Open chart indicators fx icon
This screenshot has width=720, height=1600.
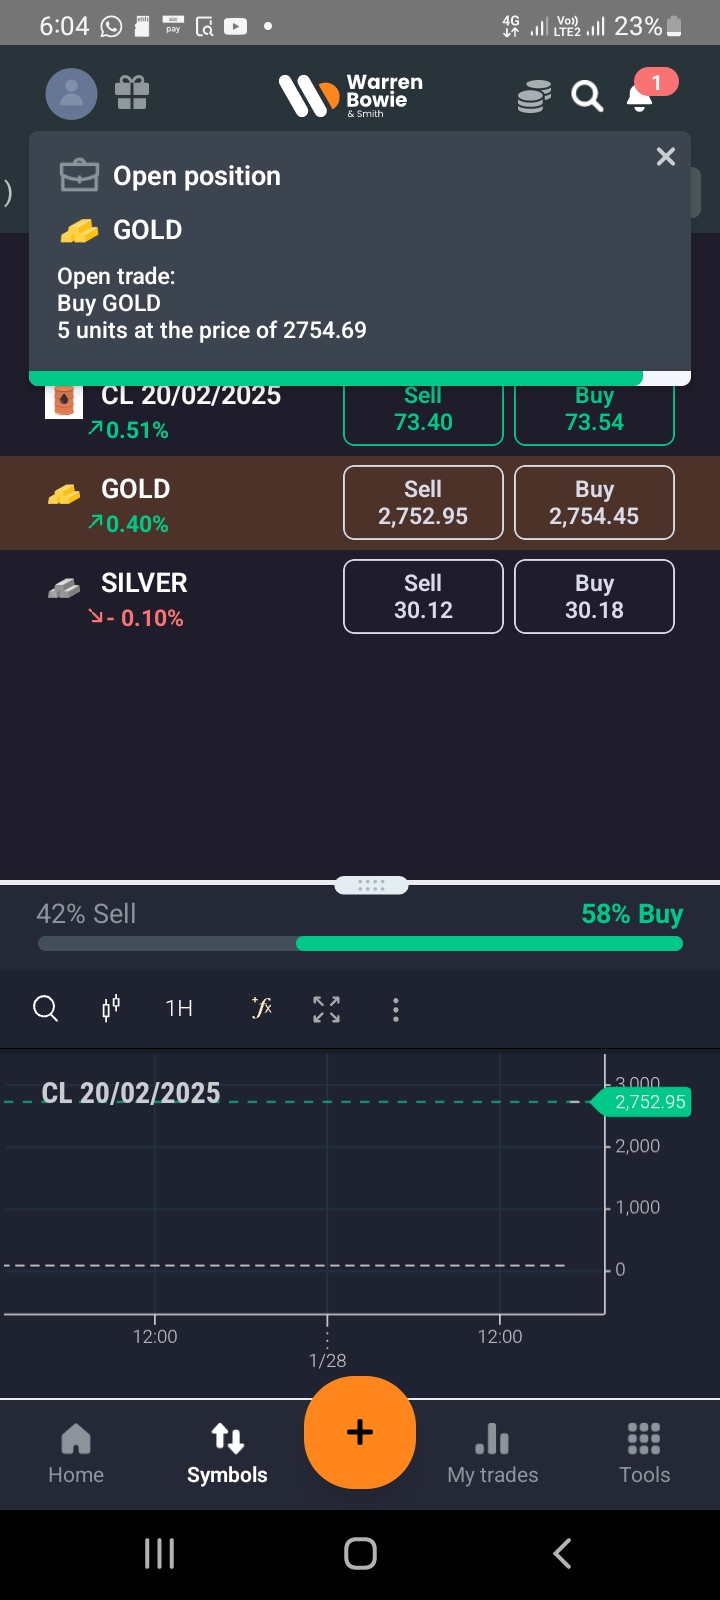[262, 1008]
